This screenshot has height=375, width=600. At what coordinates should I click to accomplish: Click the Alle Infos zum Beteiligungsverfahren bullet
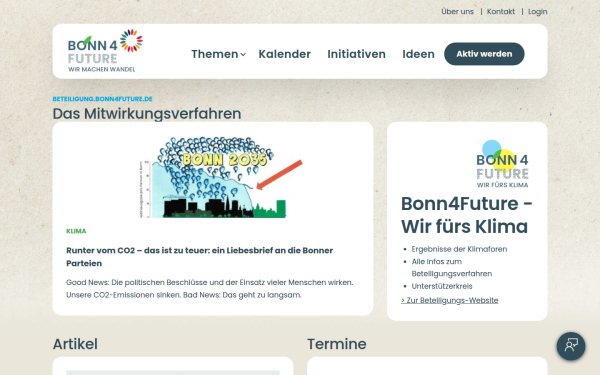452,267
